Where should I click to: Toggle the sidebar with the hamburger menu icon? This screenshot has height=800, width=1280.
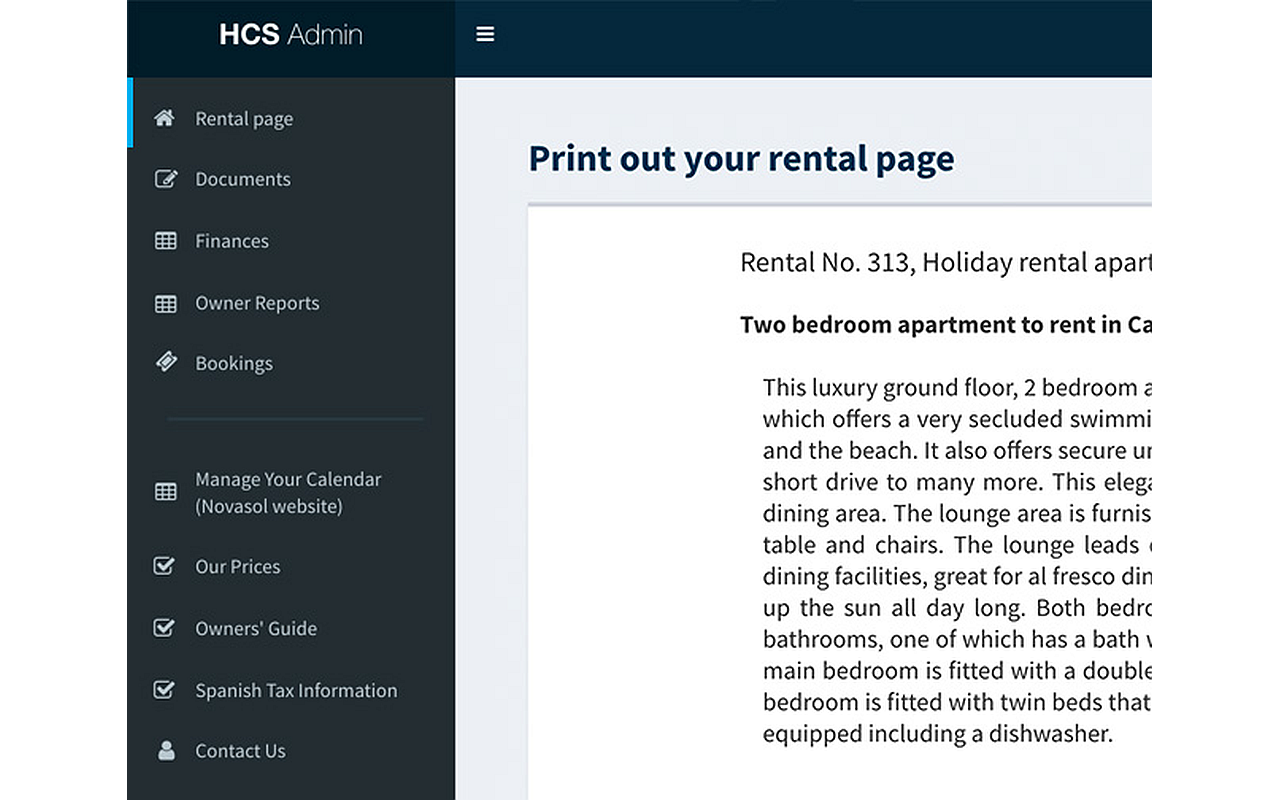click(485, 35)
